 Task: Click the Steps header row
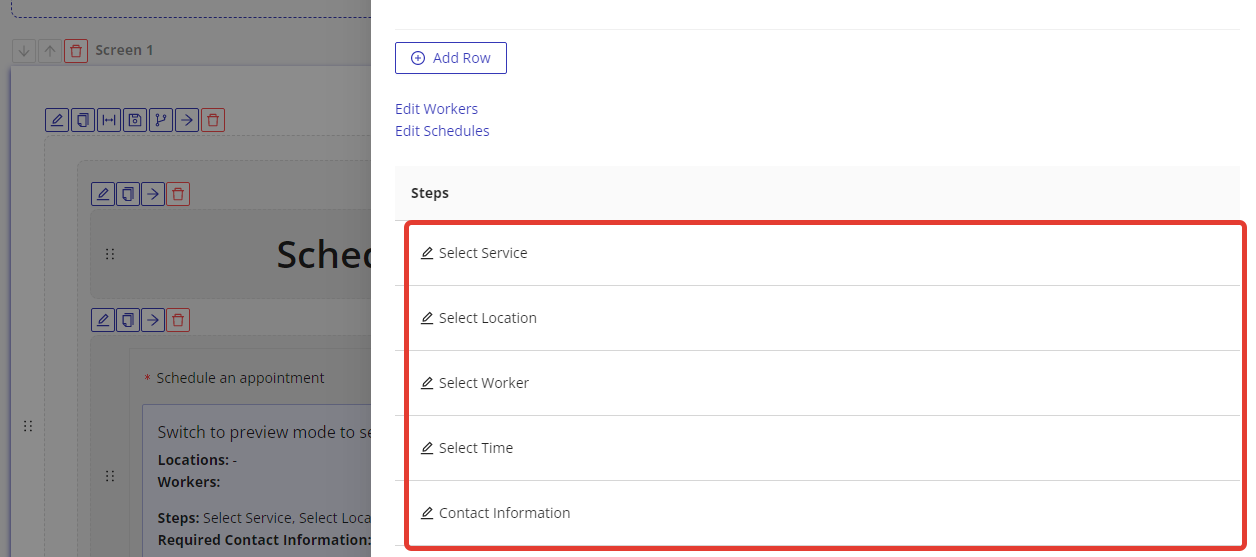click(817, 193)
